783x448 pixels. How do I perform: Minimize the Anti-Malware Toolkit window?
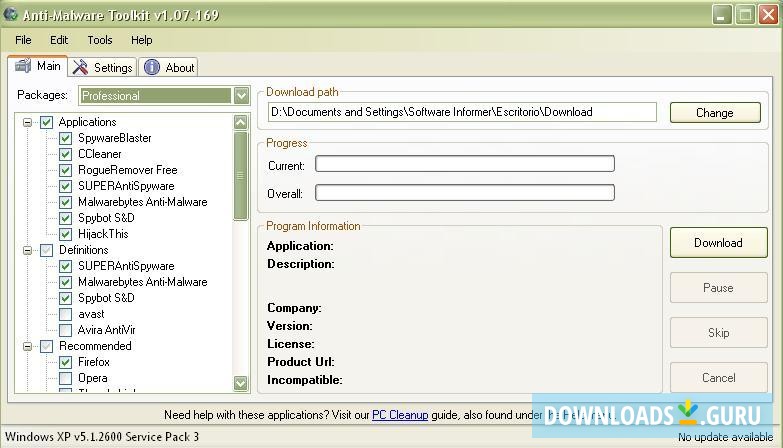point(721,14)
